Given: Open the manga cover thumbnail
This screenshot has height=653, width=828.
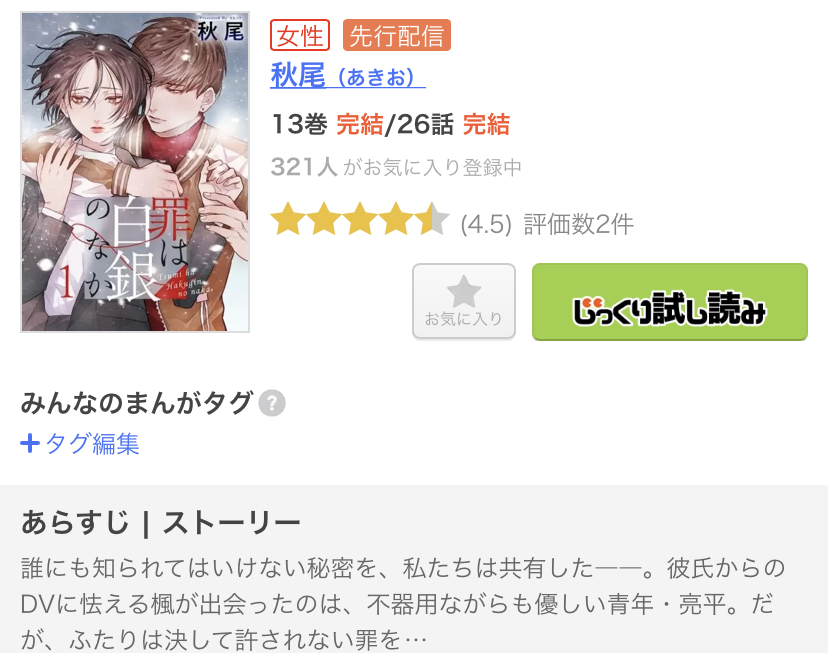Looking at the screenshot, I should point(135,172).
